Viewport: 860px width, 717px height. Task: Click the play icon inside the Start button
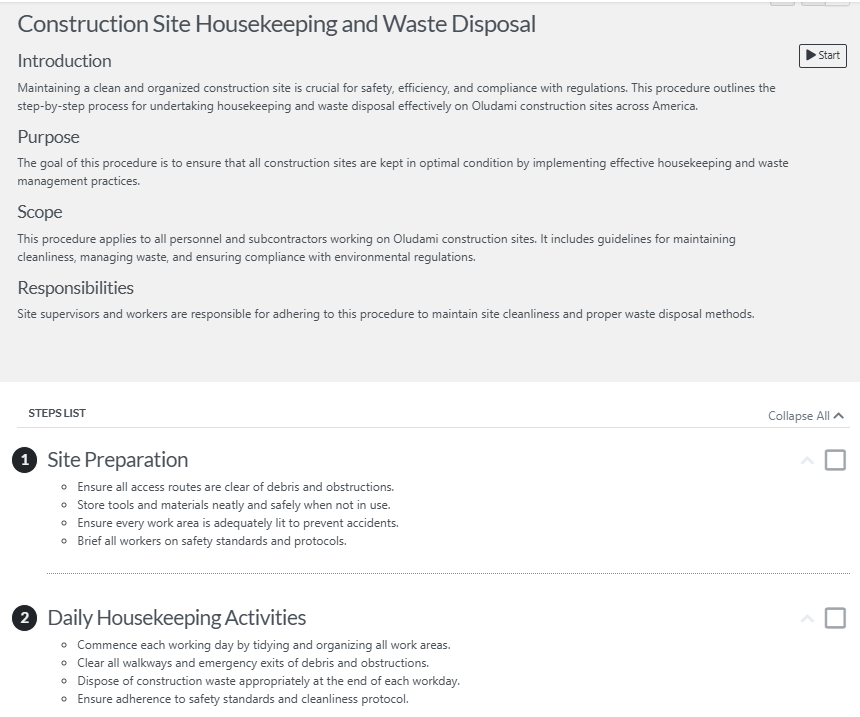point(809,56)
